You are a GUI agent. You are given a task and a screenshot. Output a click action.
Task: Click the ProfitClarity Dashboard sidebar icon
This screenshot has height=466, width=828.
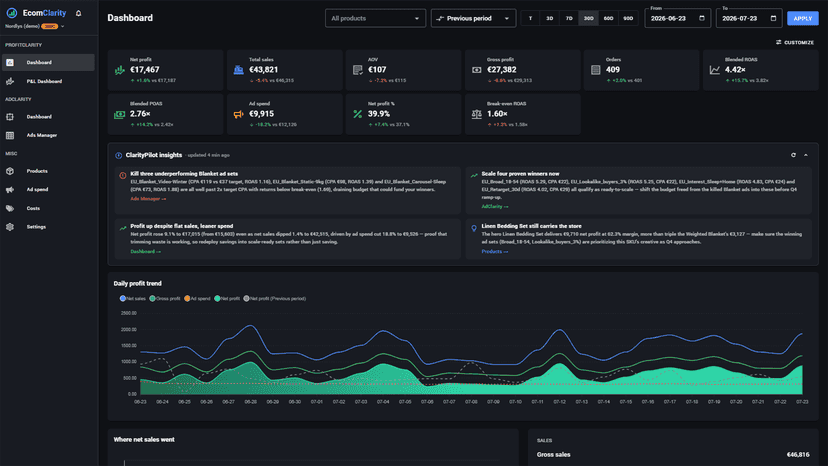pos(10,62)
